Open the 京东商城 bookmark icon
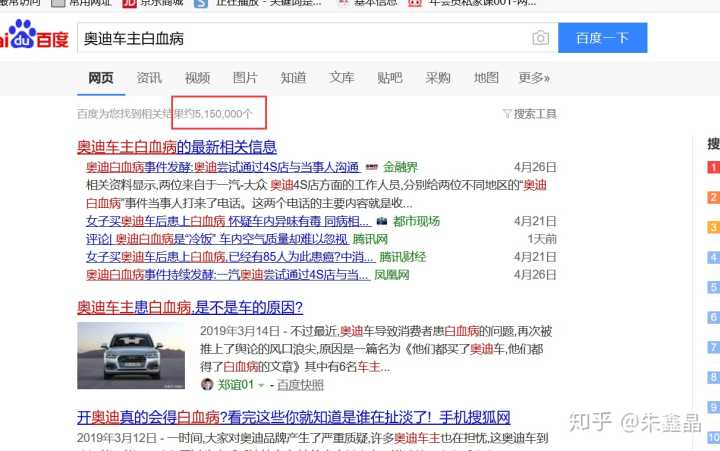 pos(129,3)
